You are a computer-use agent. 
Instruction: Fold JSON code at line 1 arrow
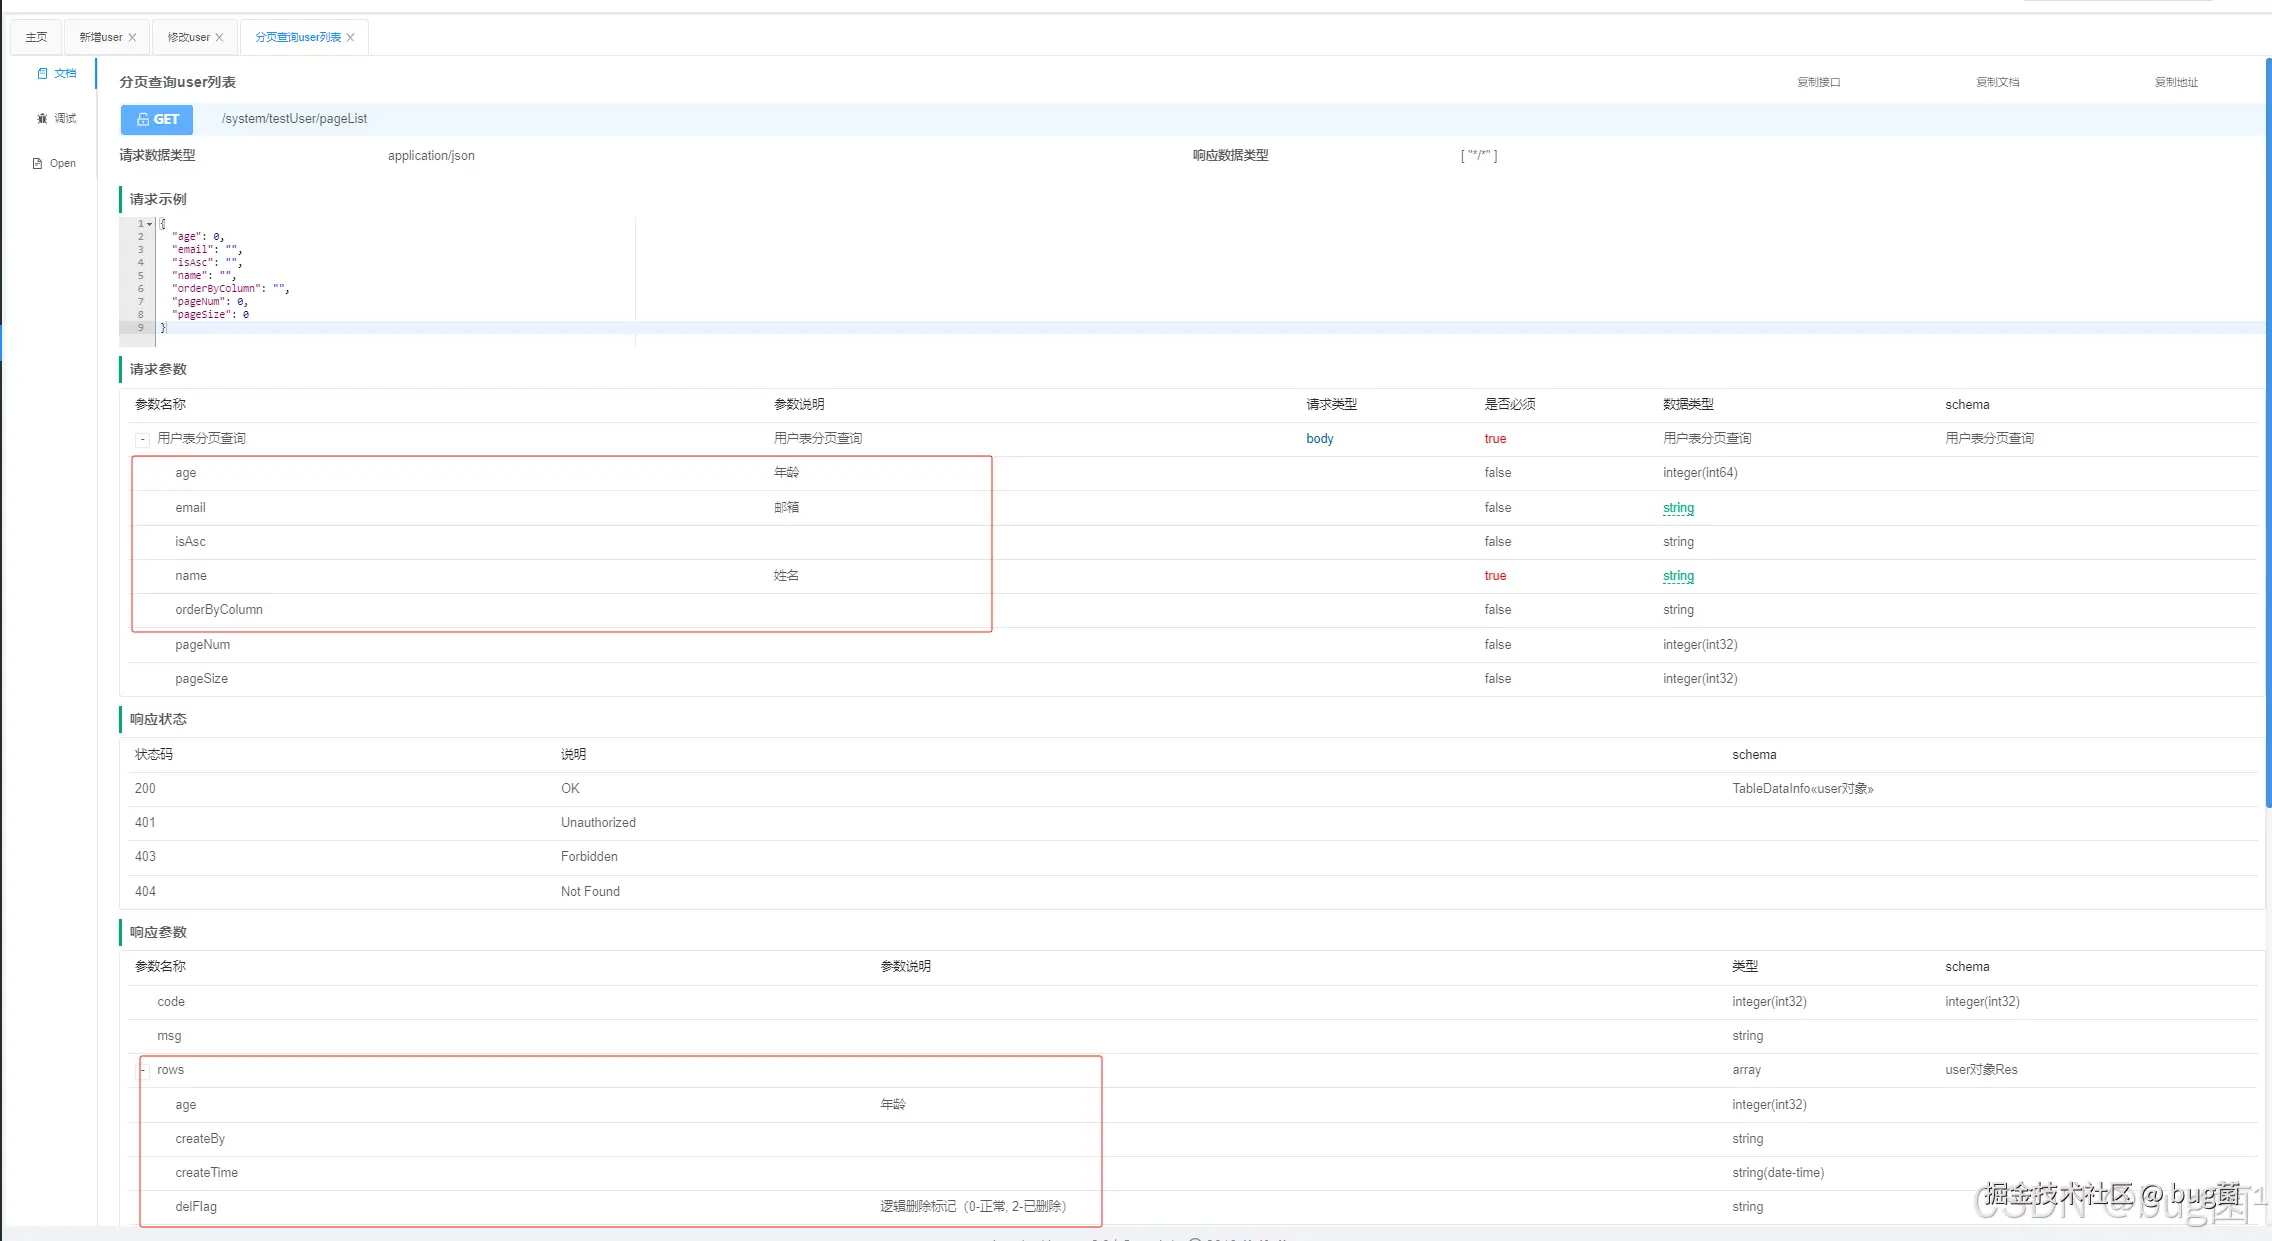click(x=150, y=224)
